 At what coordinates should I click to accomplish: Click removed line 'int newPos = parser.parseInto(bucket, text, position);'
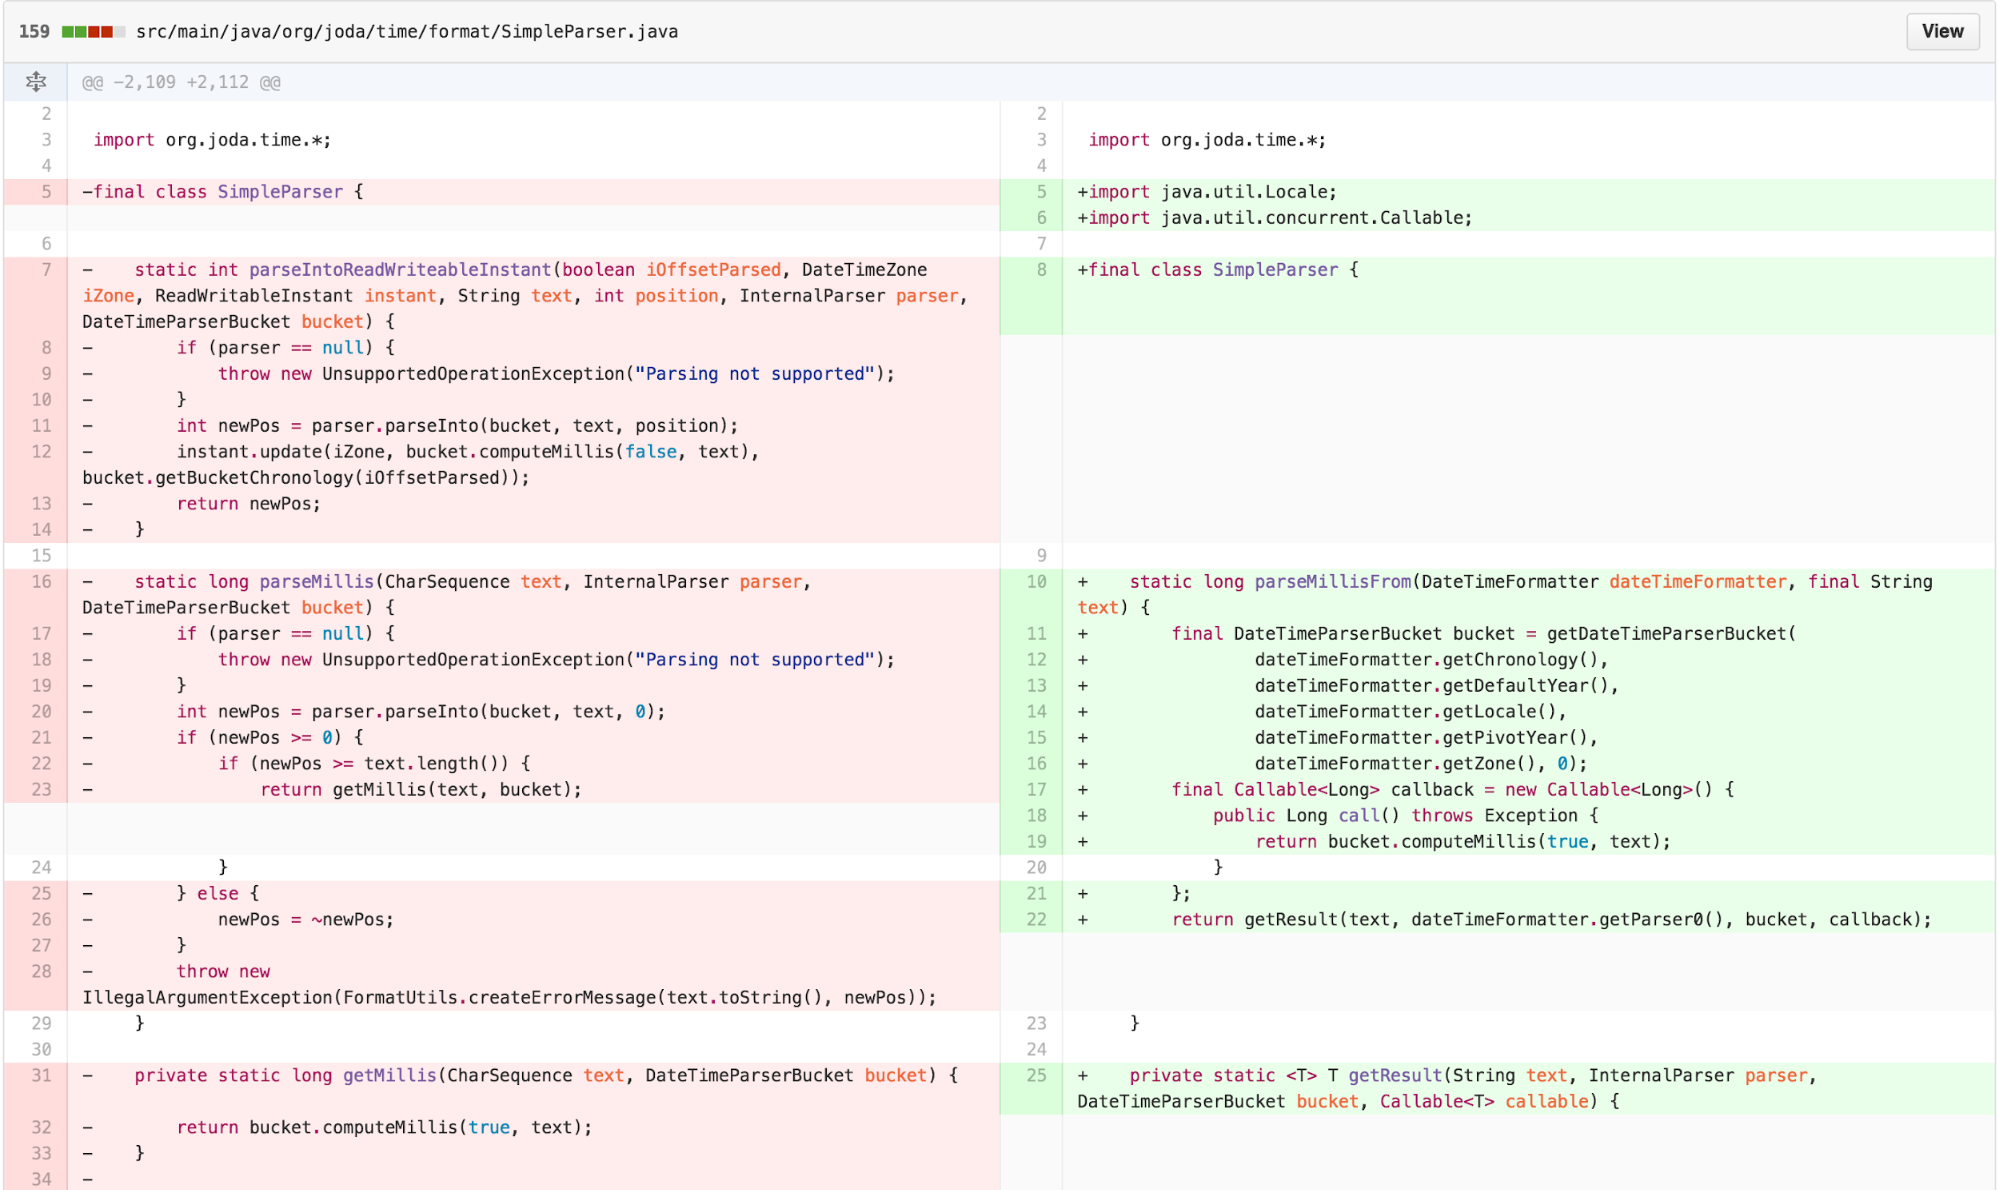point(534,426)
